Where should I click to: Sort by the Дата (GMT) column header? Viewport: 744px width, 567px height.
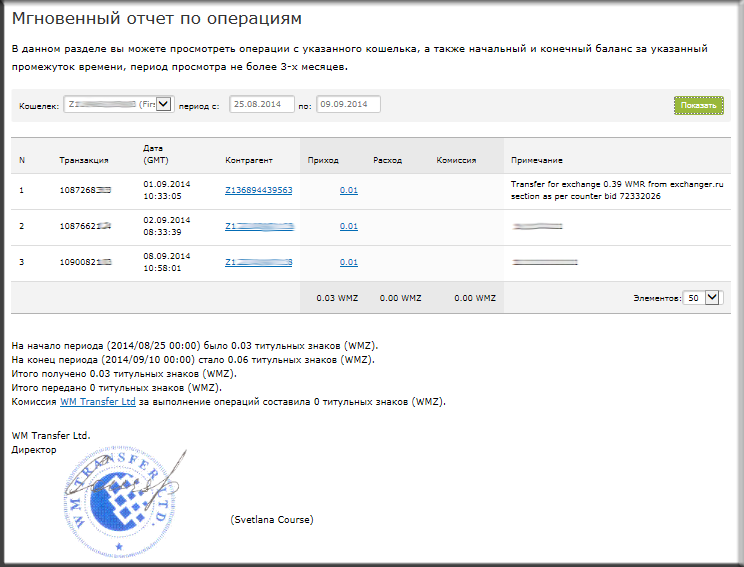156,154
